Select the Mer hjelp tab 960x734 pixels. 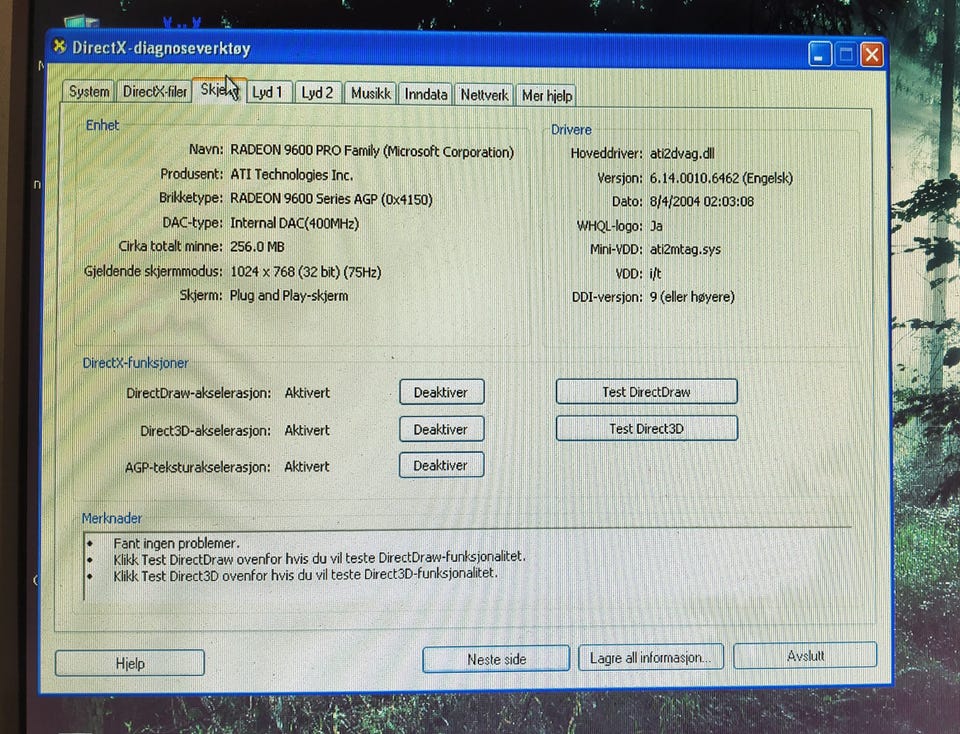(546, 95)
